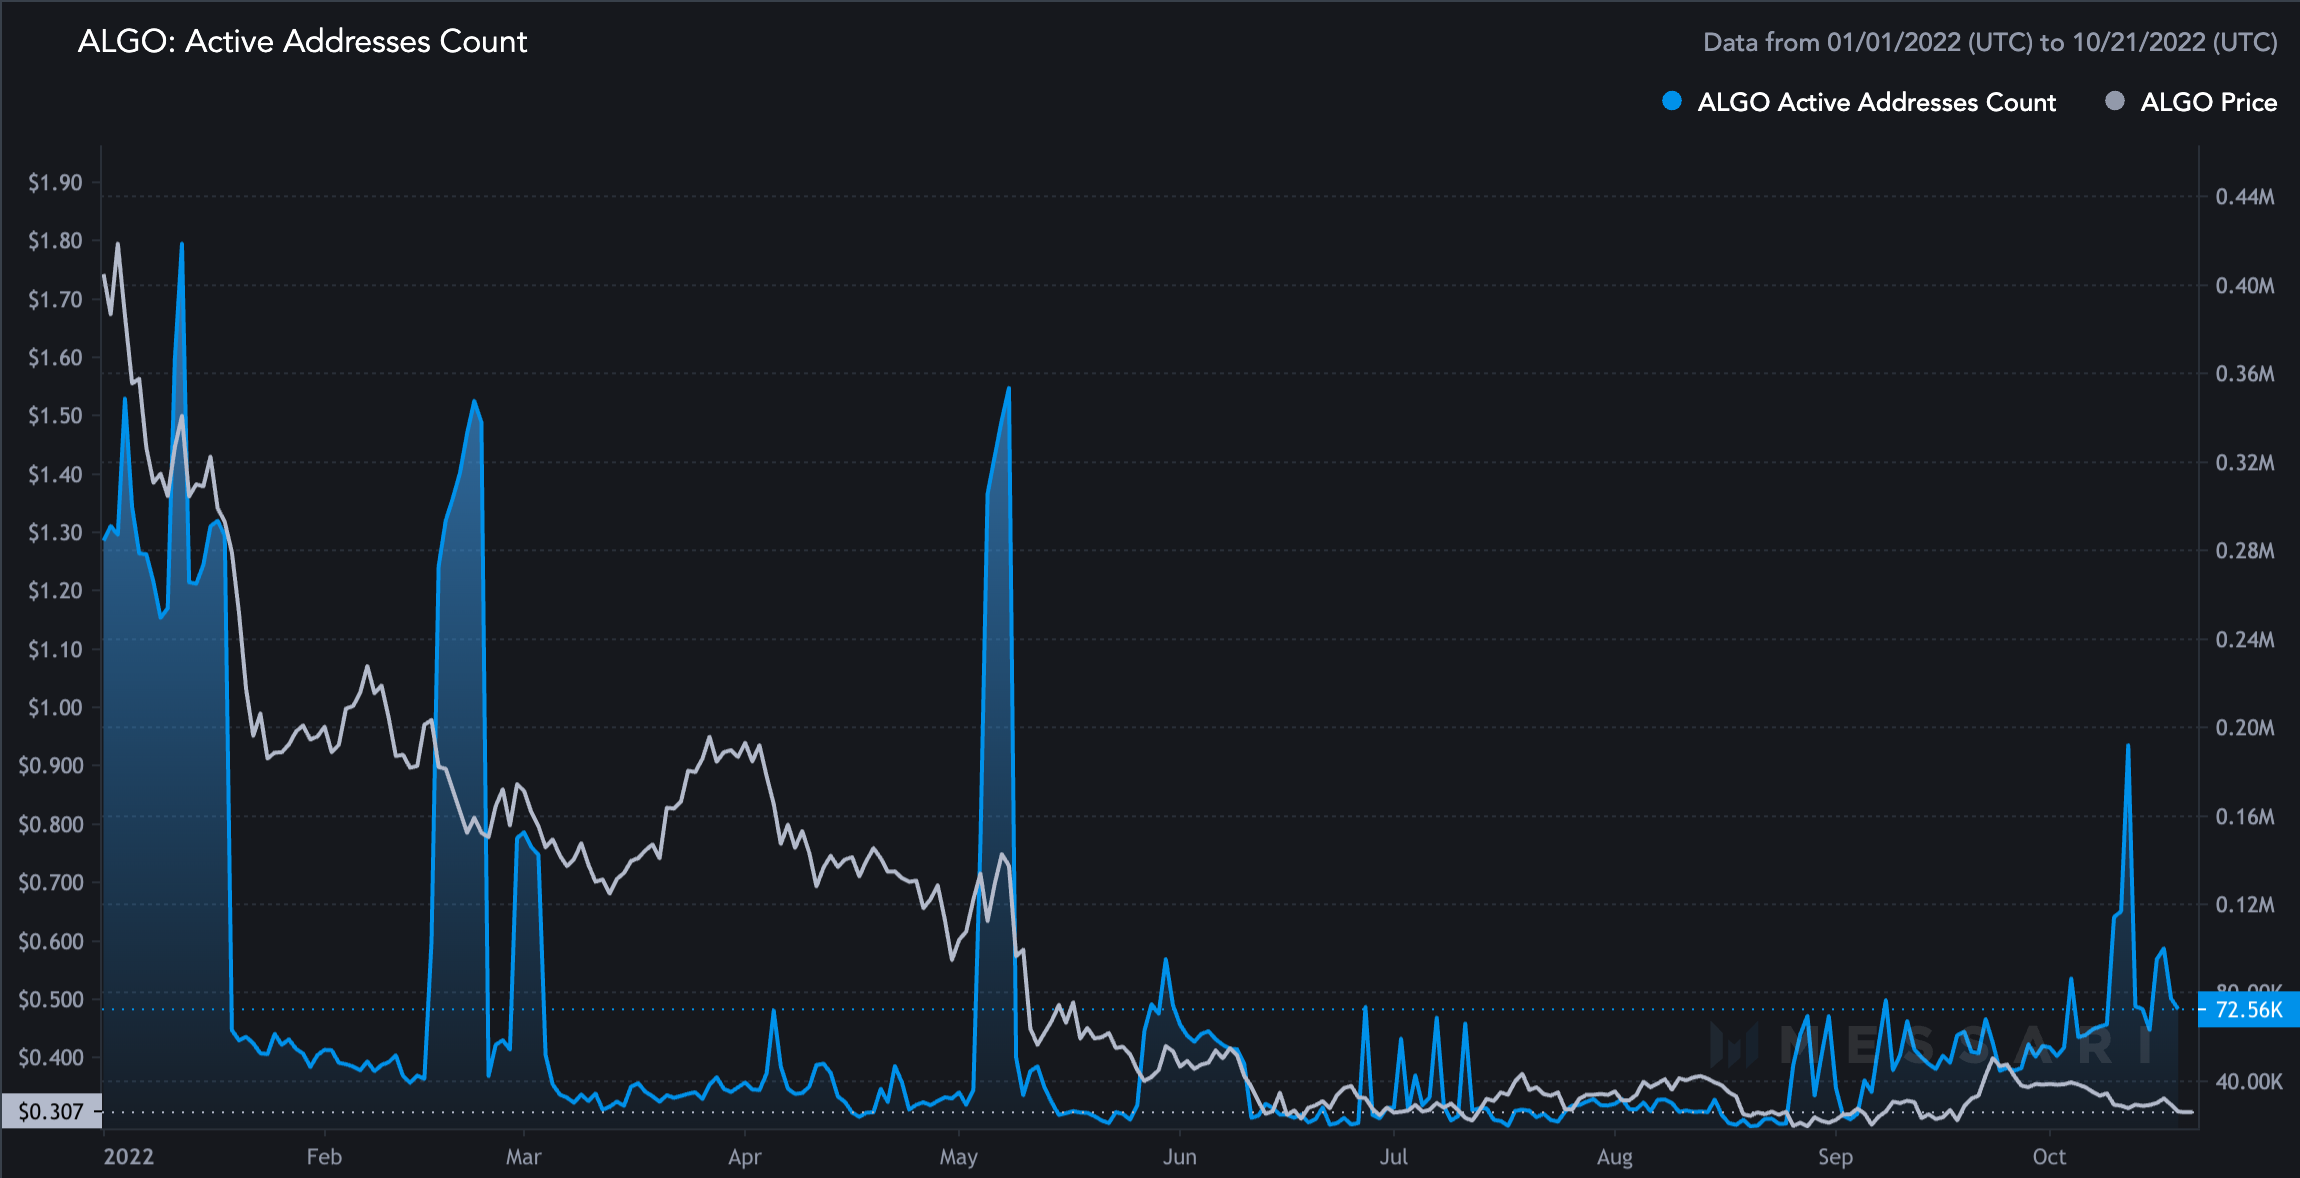This screenshot has width=2300, height=1178.
Task: Click the chart title ALGO: Active Addresses Count
Action: tap(302, 42)
